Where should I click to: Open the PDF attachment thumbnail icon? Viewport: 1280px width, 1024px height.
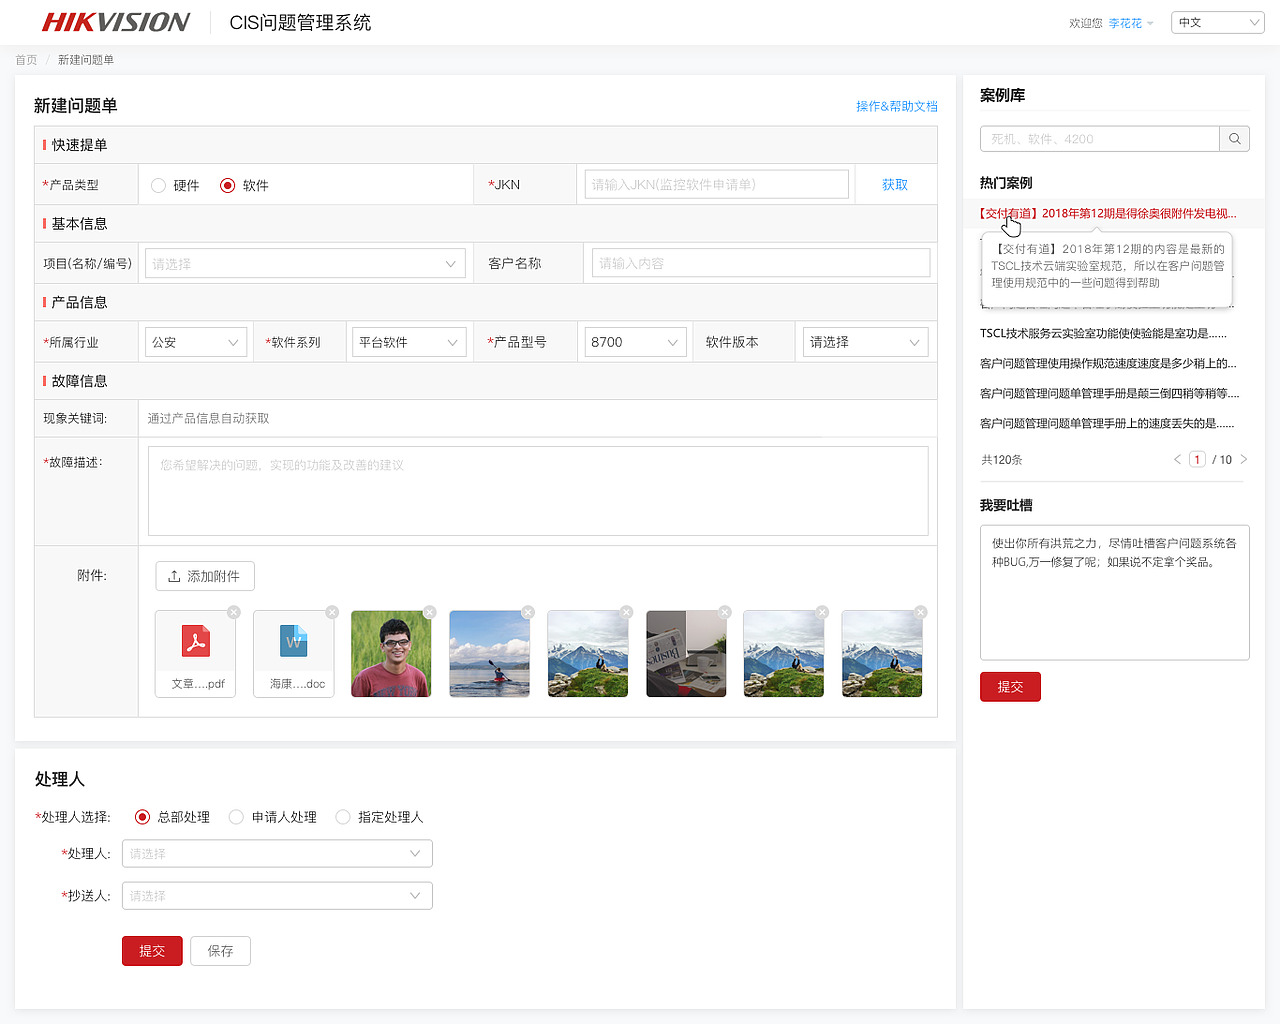click(x=195, y=643)
